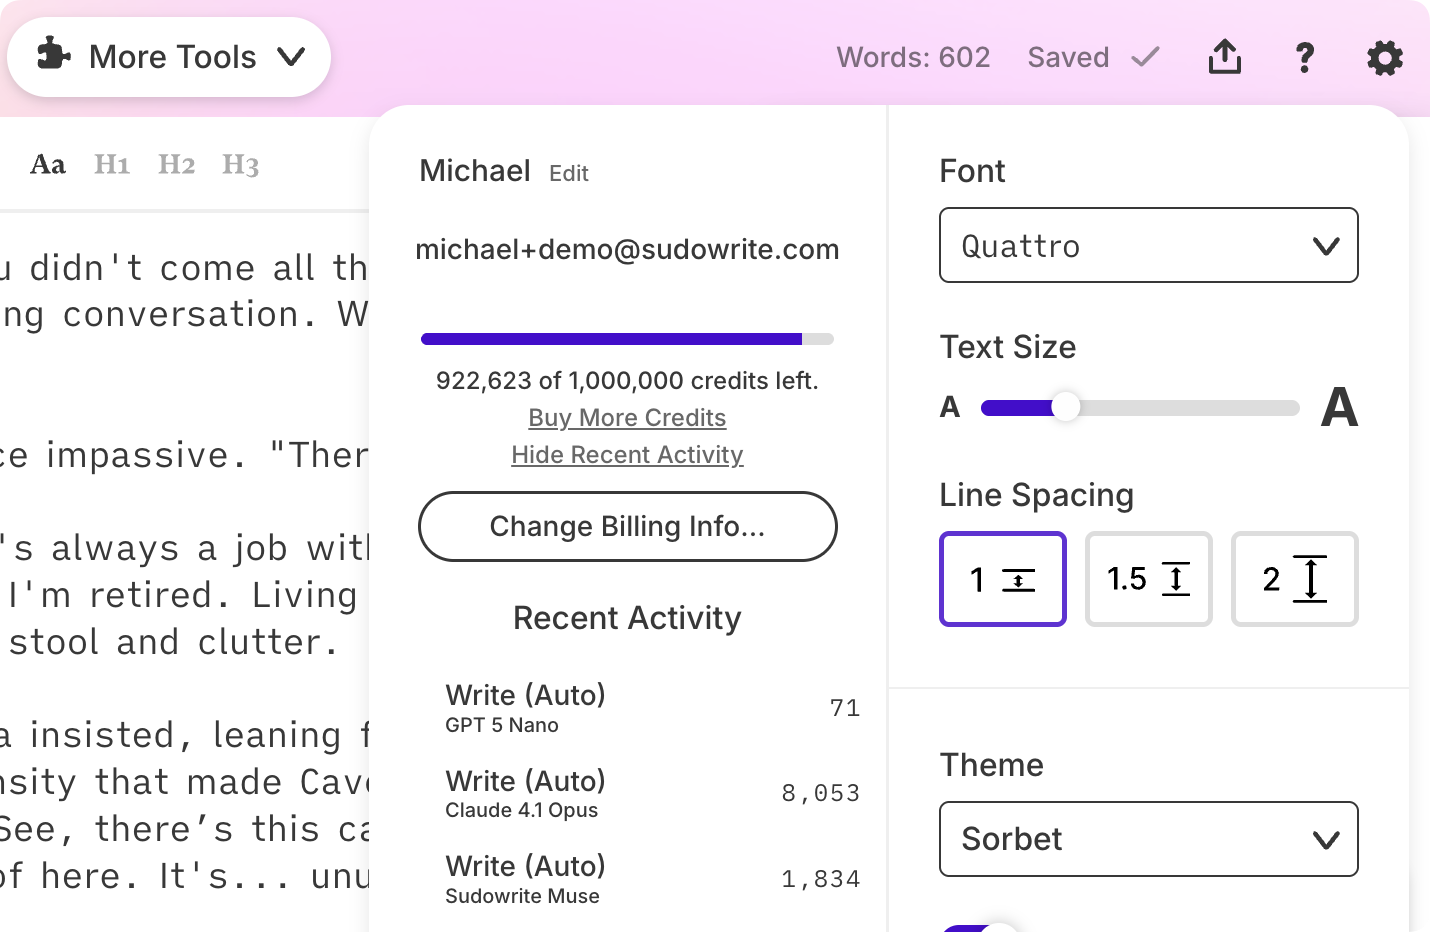Image resolution: width=1430 pixels, height=932 pixels.
Task: Click the large A text size icon
Action: 1339,407
